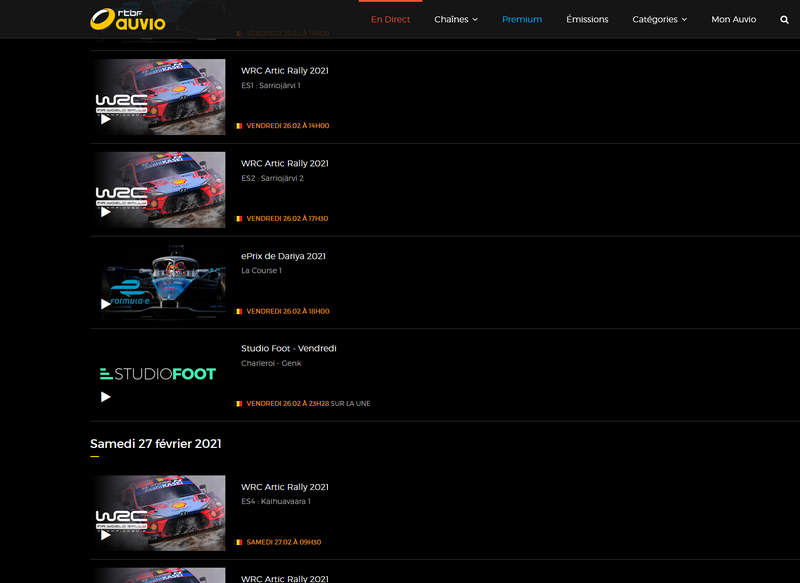Select the Studio Foot logo thumbnail
The height and width of the screenshot is (583, 800).
[159, 375]
